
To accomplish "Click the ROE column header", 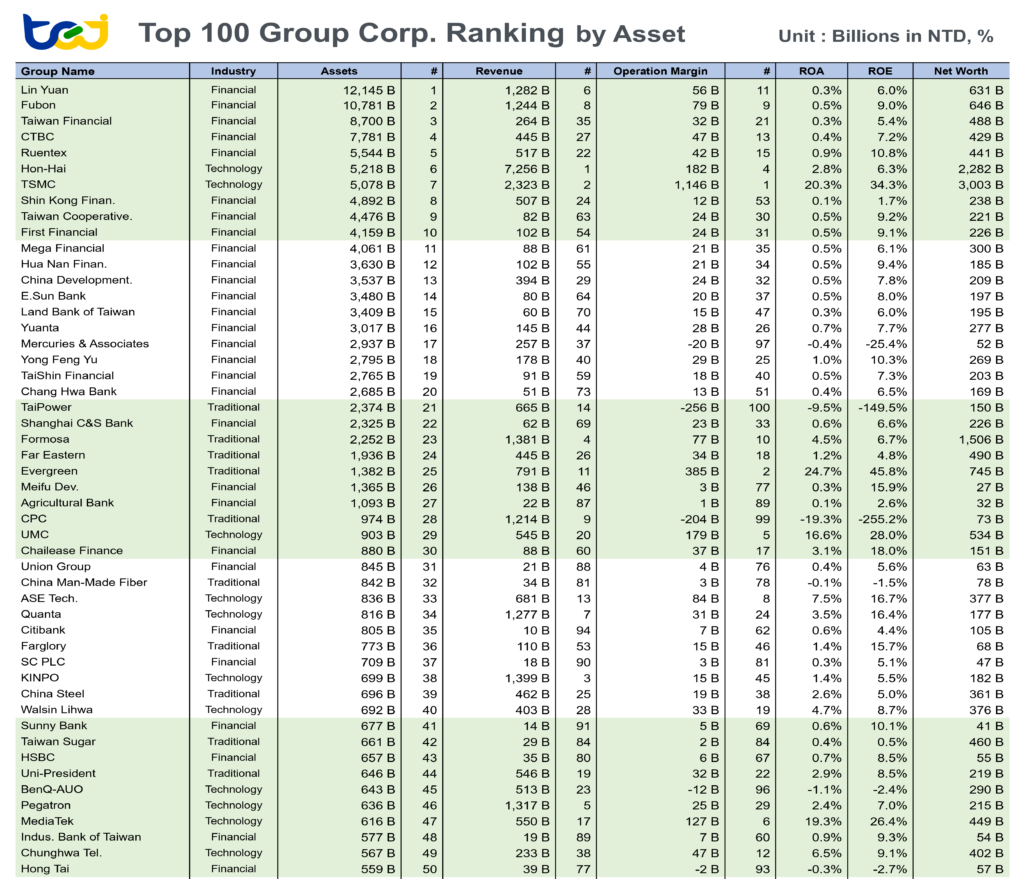I will coord(881,71).
